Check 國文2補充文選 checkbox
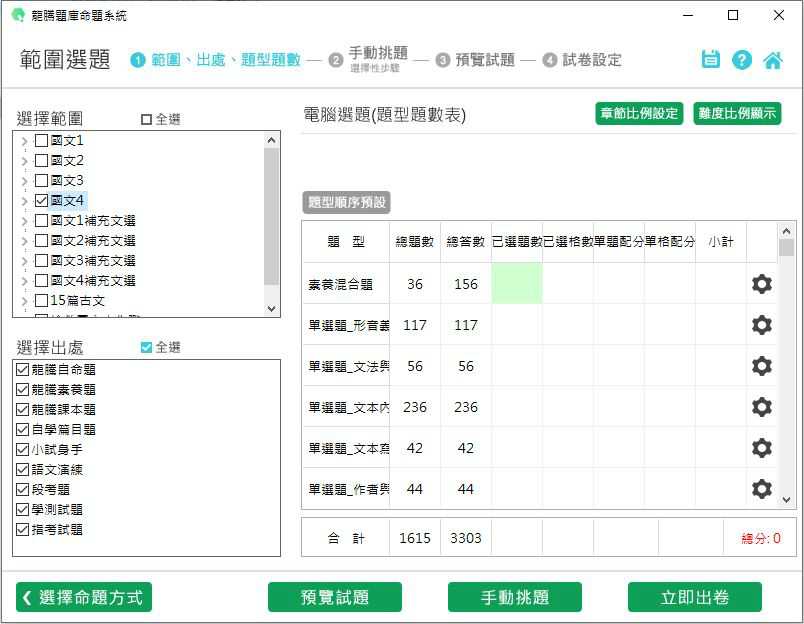Viewport: 804px width, 624px height. 41,240
